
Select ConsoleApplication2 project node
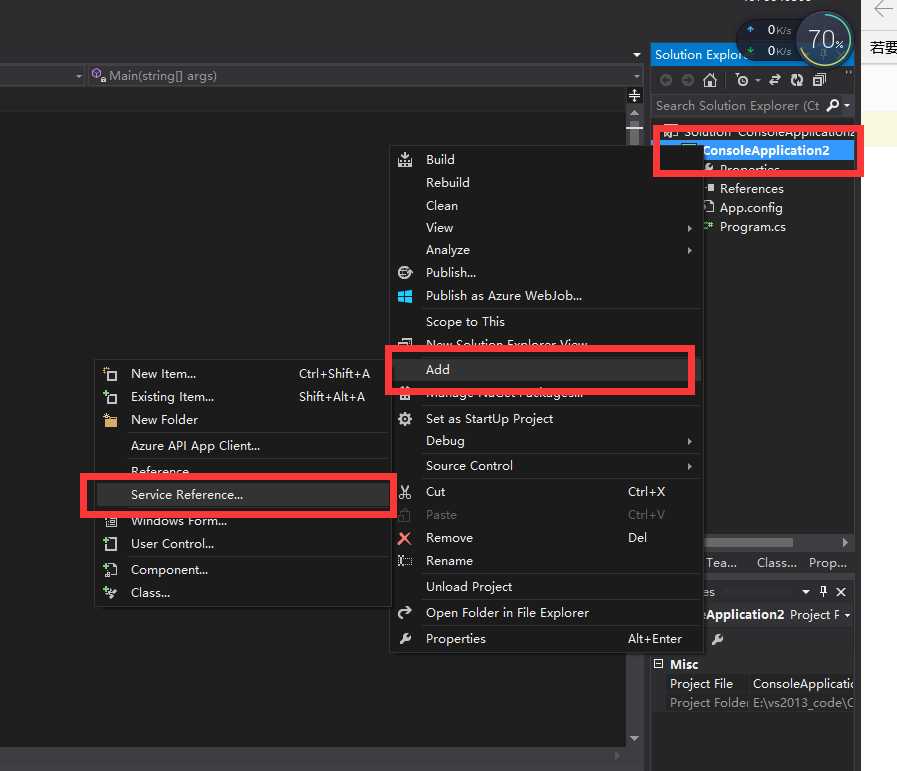(x=765, y=150)
